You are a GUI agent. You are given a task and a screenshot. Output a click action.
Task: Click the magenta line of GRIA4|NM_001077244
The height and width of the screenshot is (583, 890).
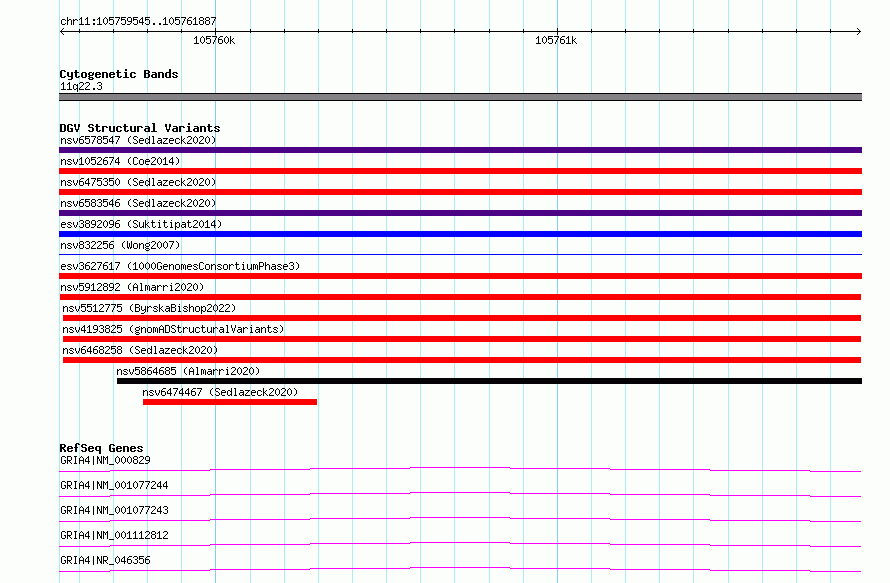click(460, 494)
